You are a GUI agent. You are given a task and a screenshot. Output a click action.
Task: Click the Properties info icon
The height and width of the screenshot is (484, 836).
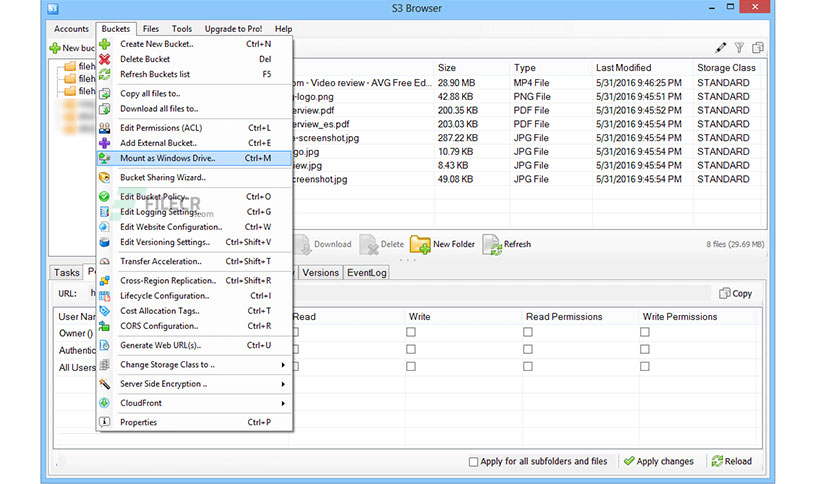(x=104, y=422)
